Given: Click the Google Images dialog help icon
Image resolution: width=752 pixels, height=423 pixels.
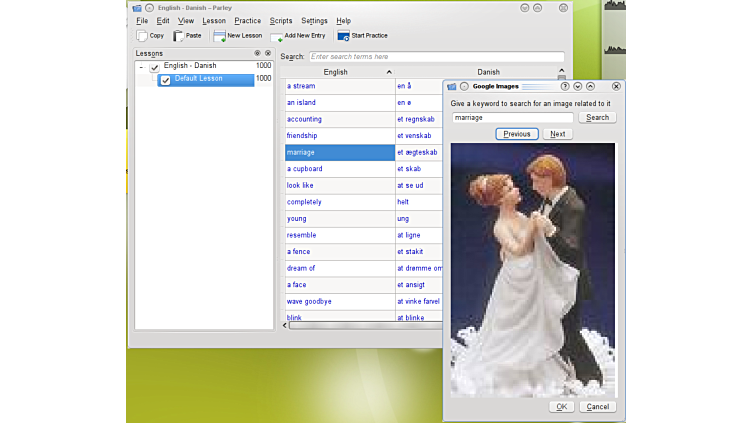Looking at the screenshot, I should (565, 87).
